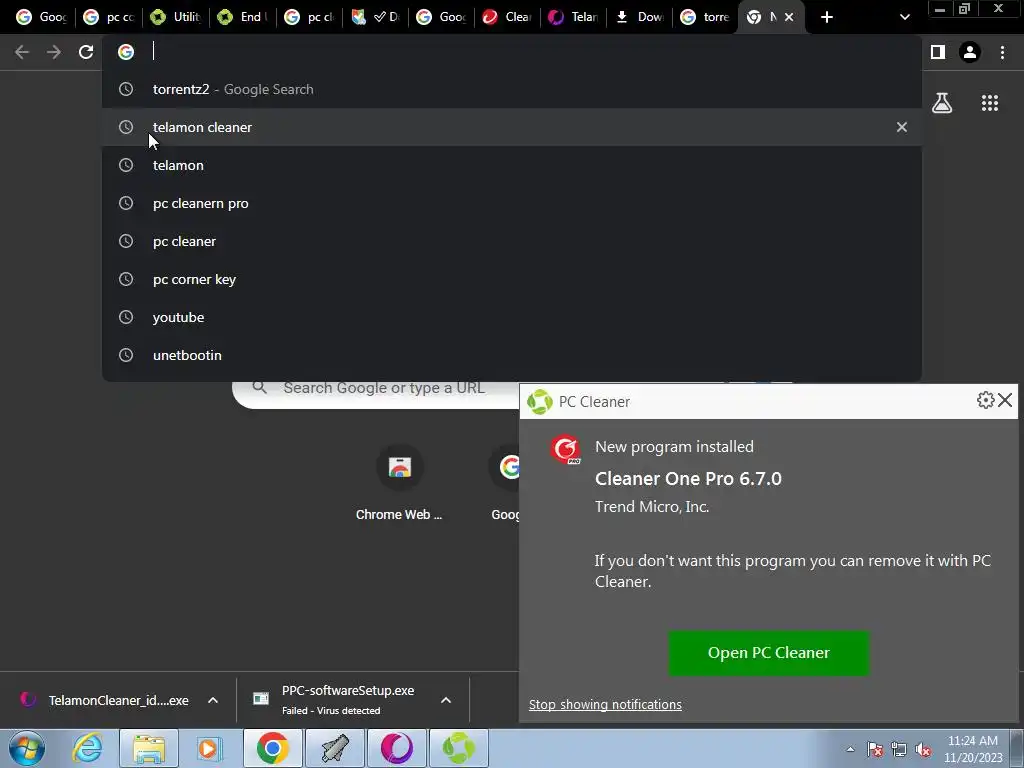The image size is (1024, 768).
Task: Launch Internet Explorer from taskbar
Action: 88,748
